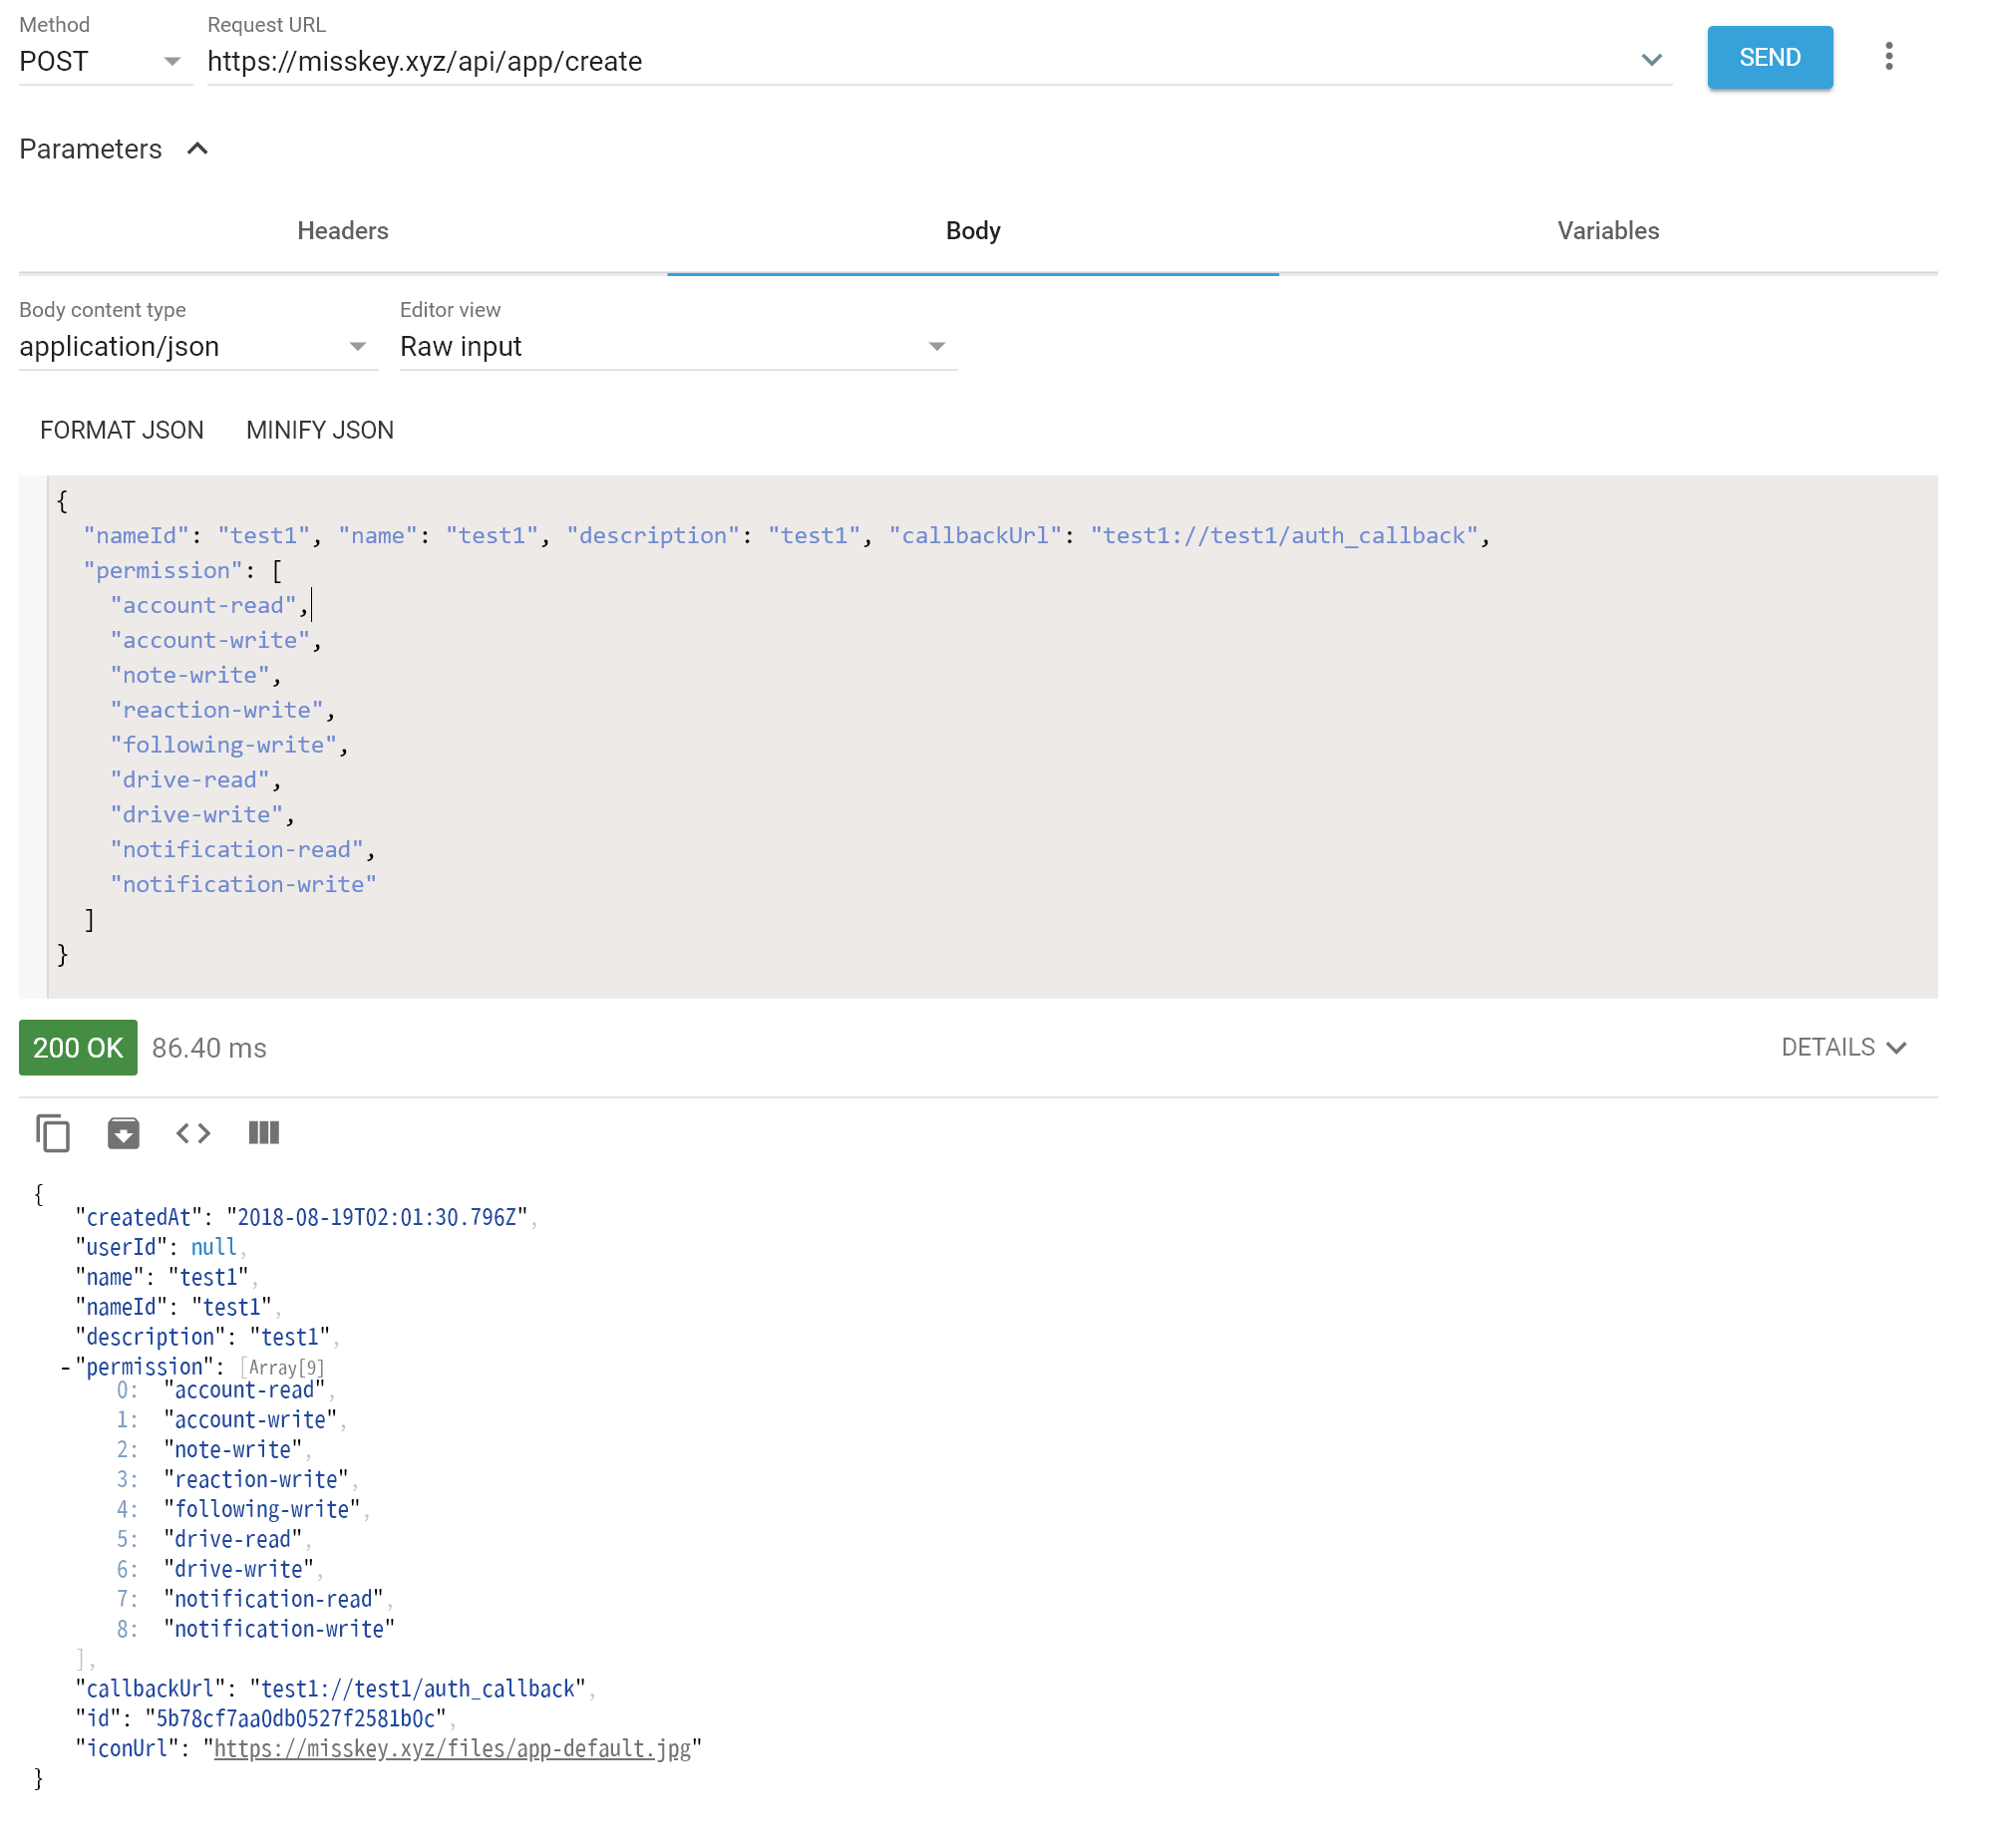Expand the Array[9] permission list

click(283, 1367)
